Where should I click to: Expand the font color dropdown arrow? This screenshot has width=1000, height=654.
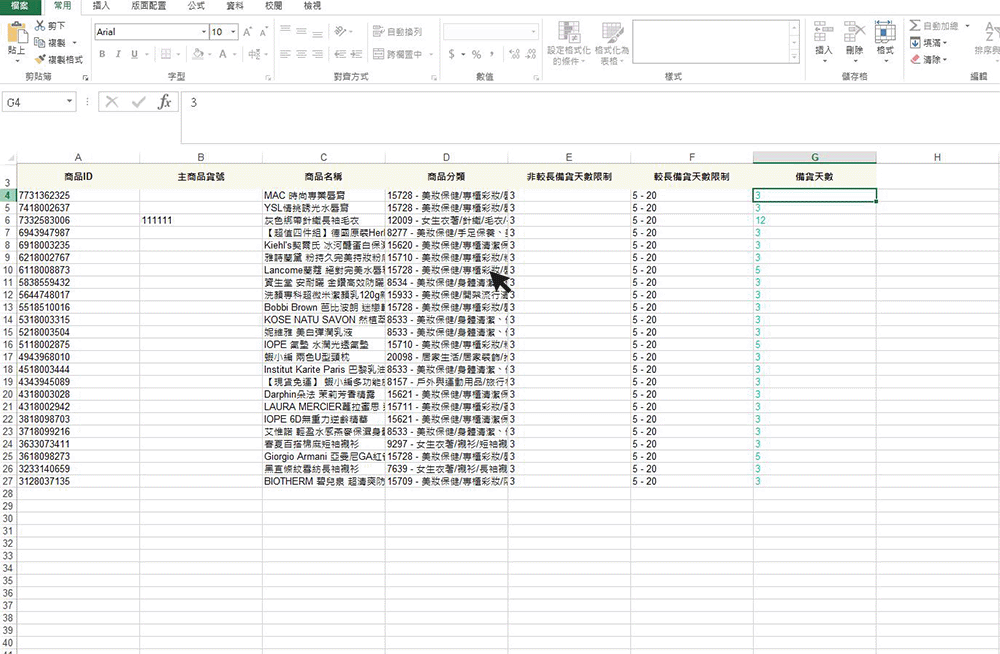click(234, 54)
